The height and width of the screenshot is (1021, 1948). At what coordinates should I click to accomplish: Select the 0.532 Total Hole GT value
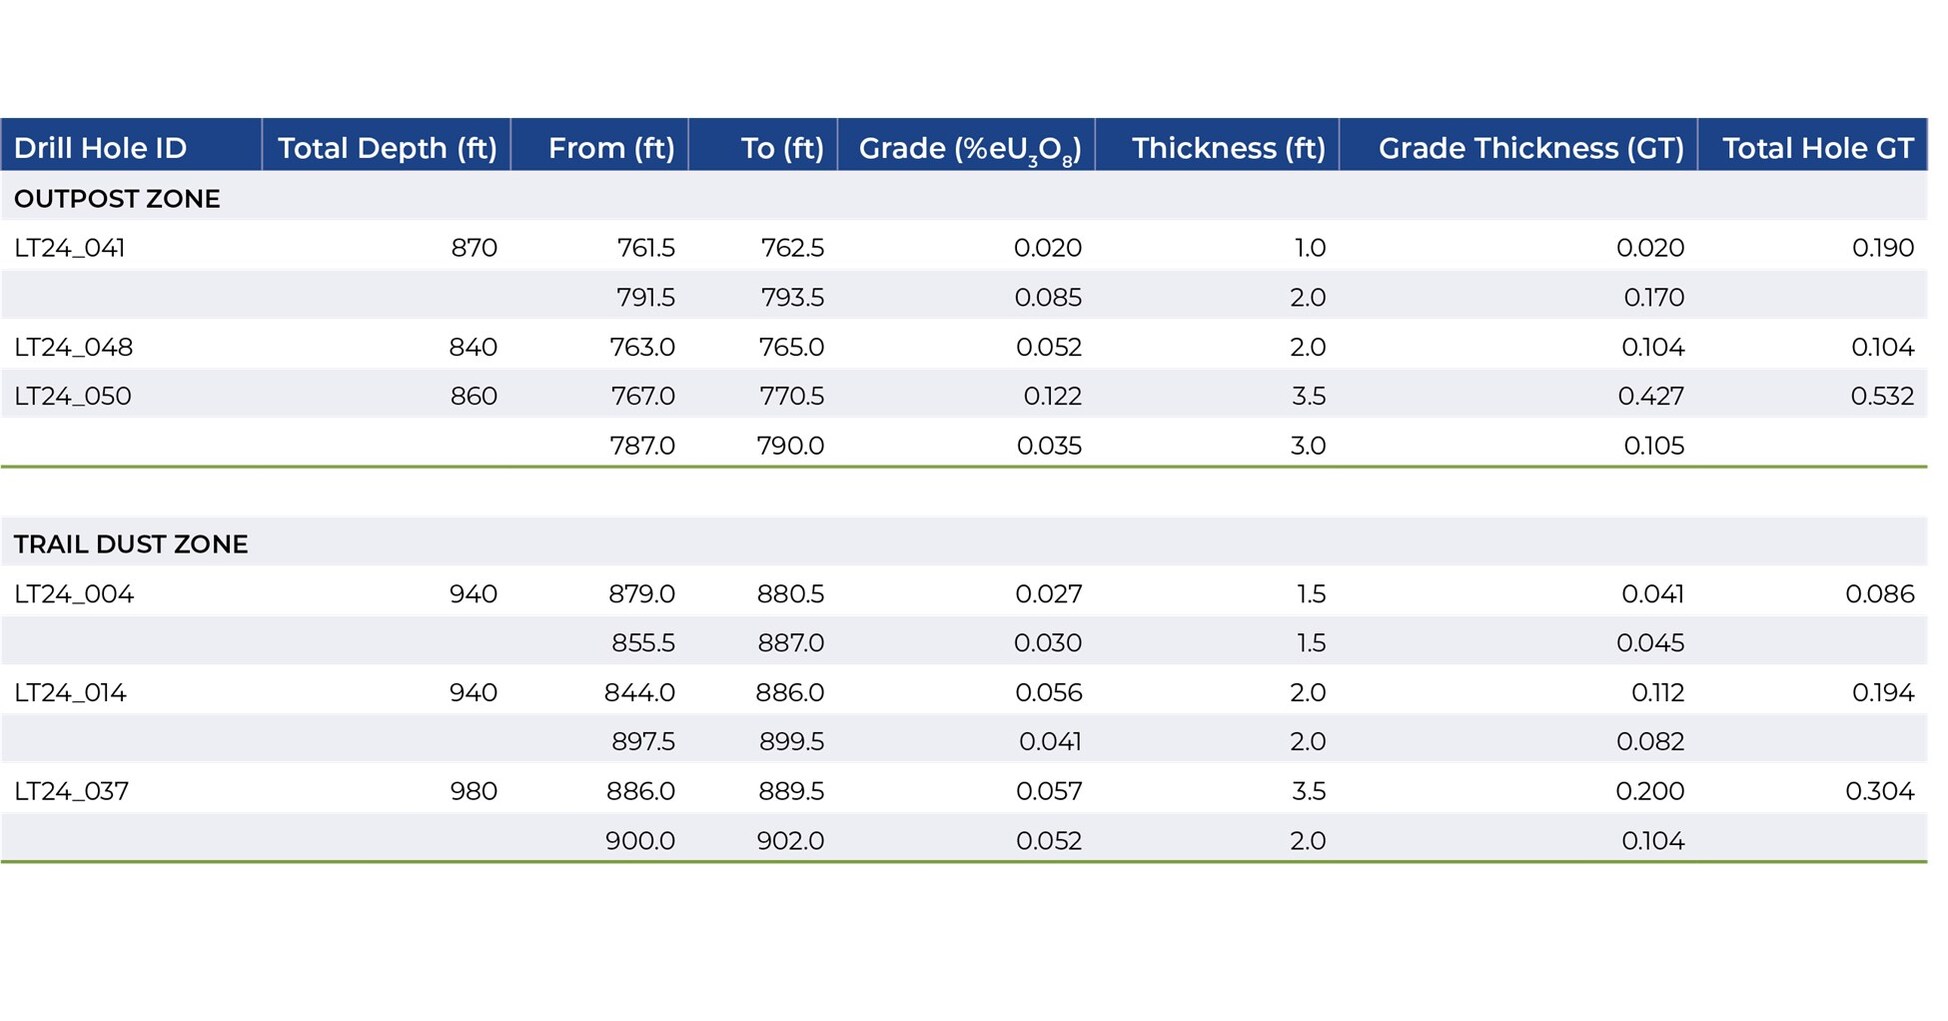coord(1881,396)
